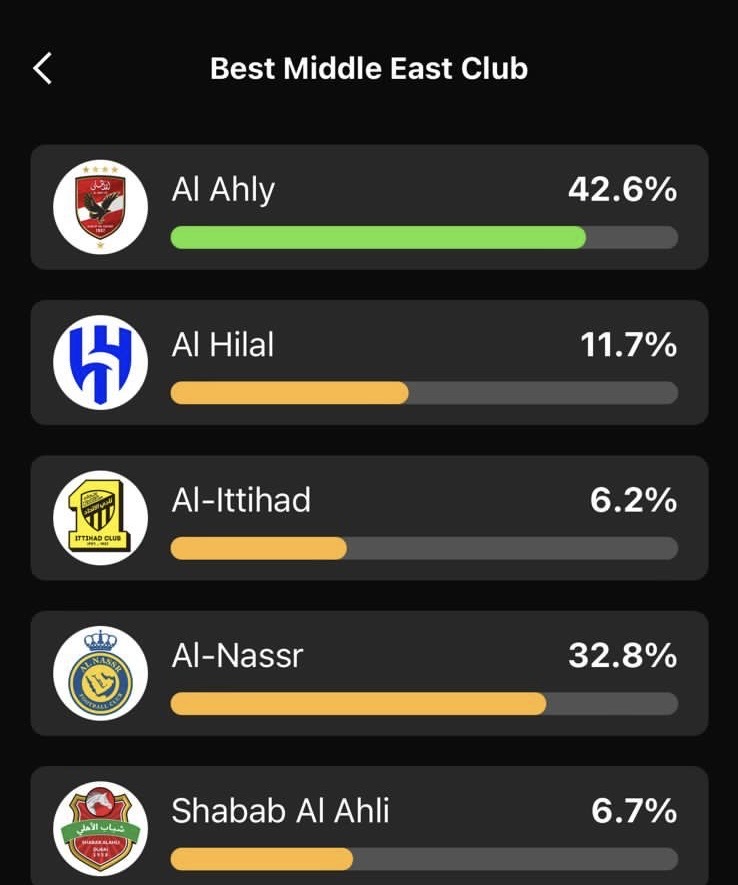Tap the Best Middle East Club title
Screen dimensions: 738x885
[369, 68]
